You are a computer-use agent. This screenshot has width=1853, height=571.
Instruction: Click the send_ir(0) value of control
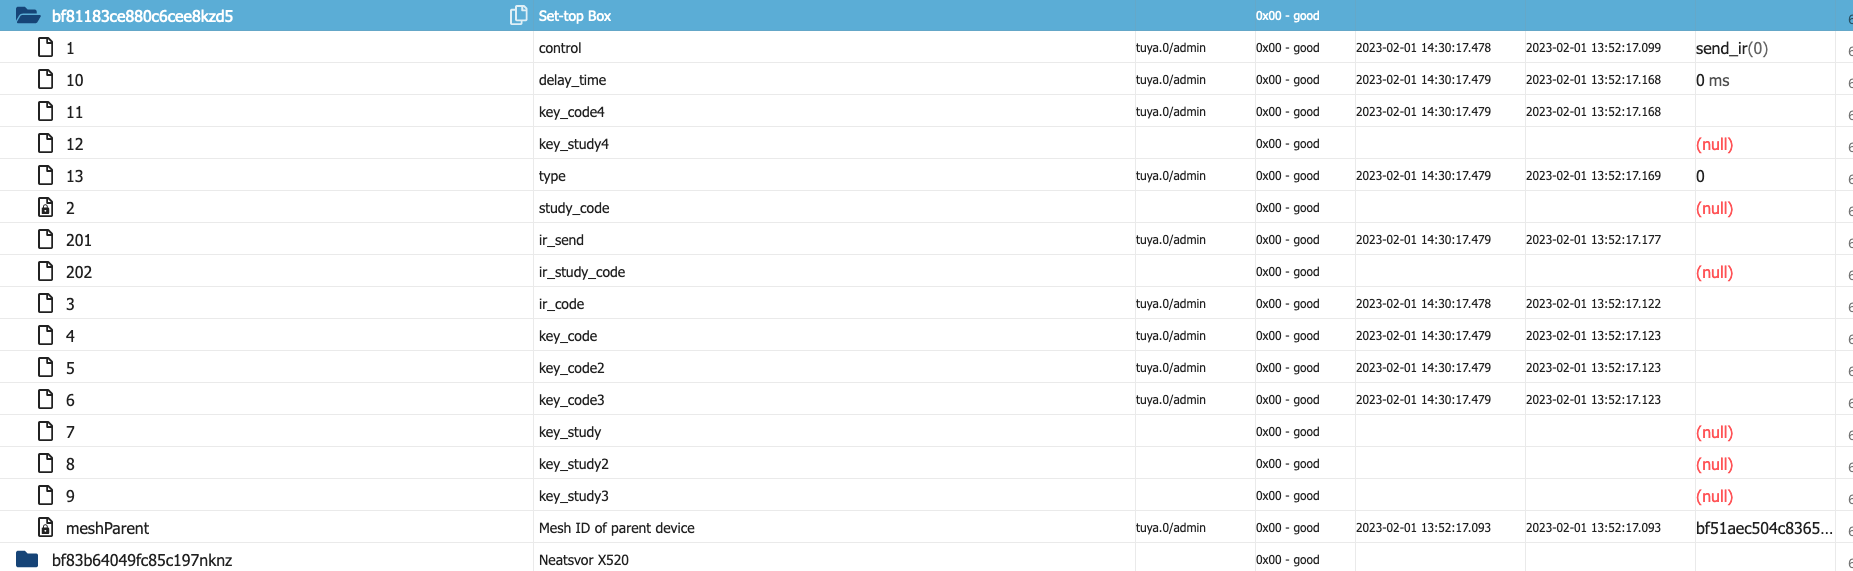pyautogui.click(x=1731, y=48)
